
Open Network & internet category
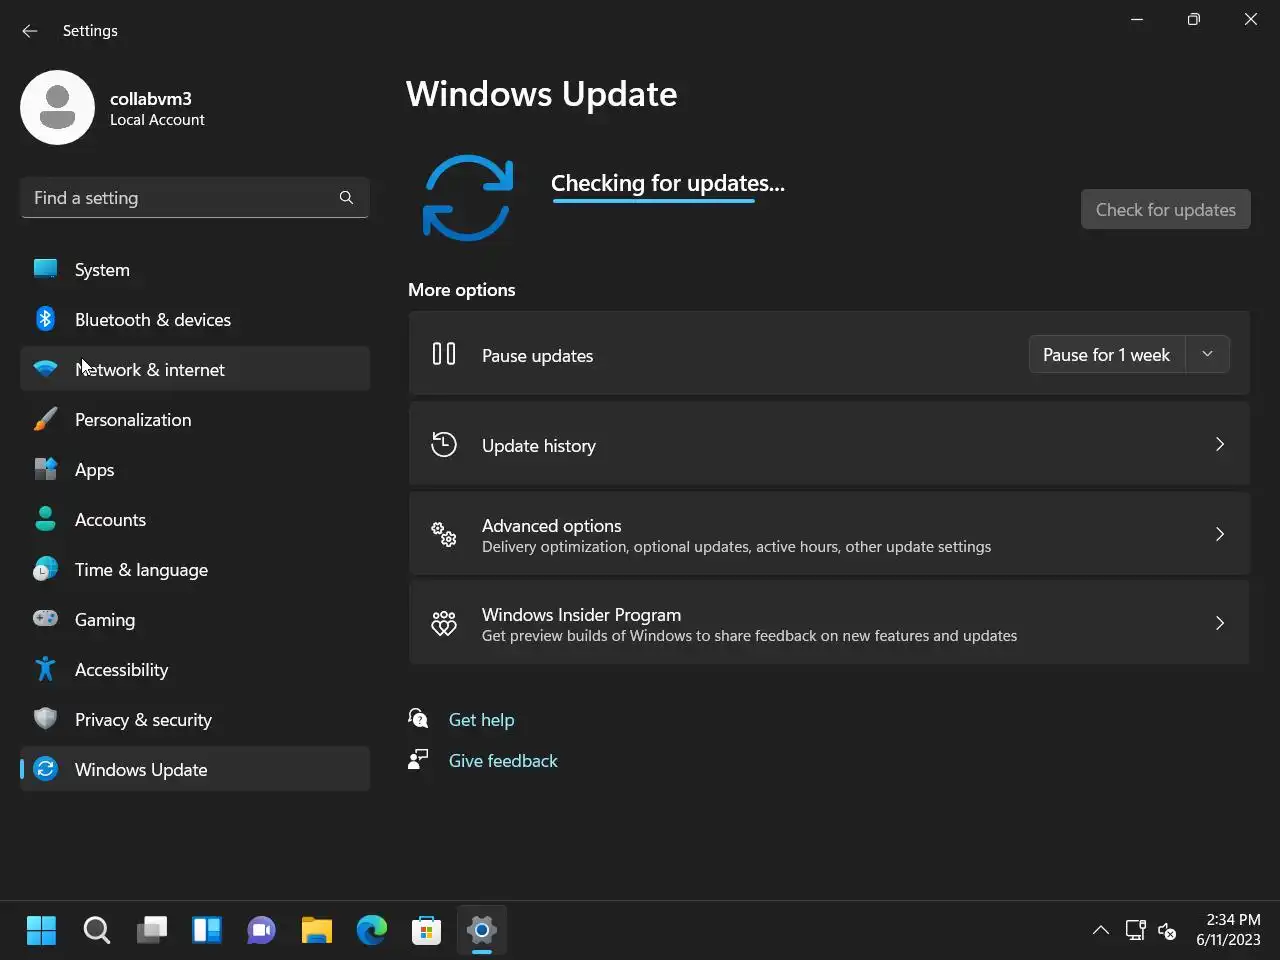[195, 369]
